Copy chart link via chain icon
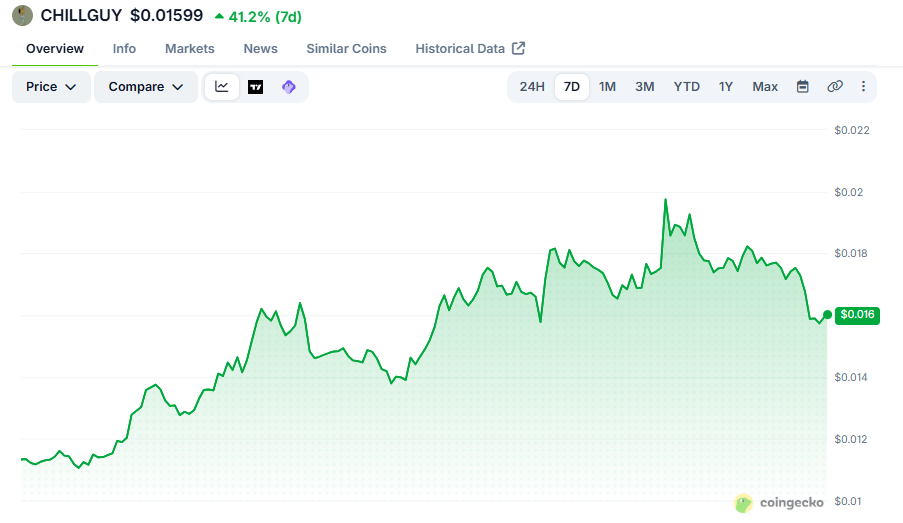903x523 pixels. point(834,86)
